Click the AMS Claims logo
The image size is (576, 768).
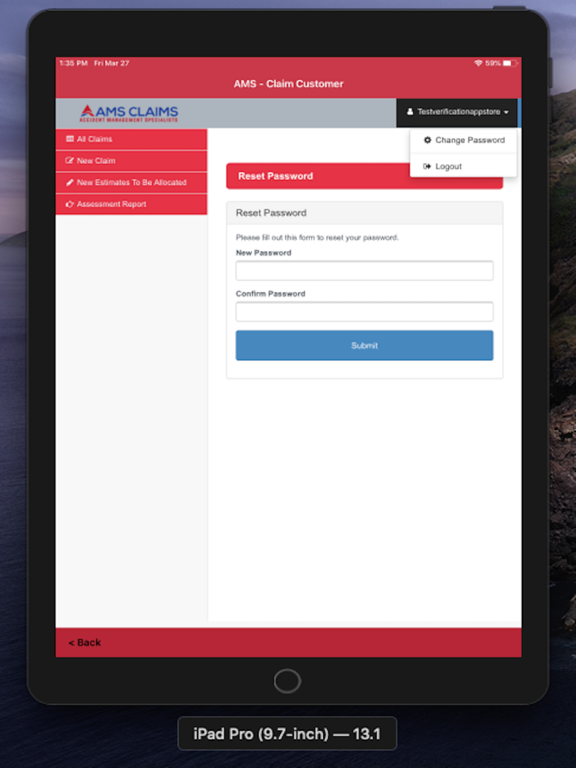(x=129, y=113)
